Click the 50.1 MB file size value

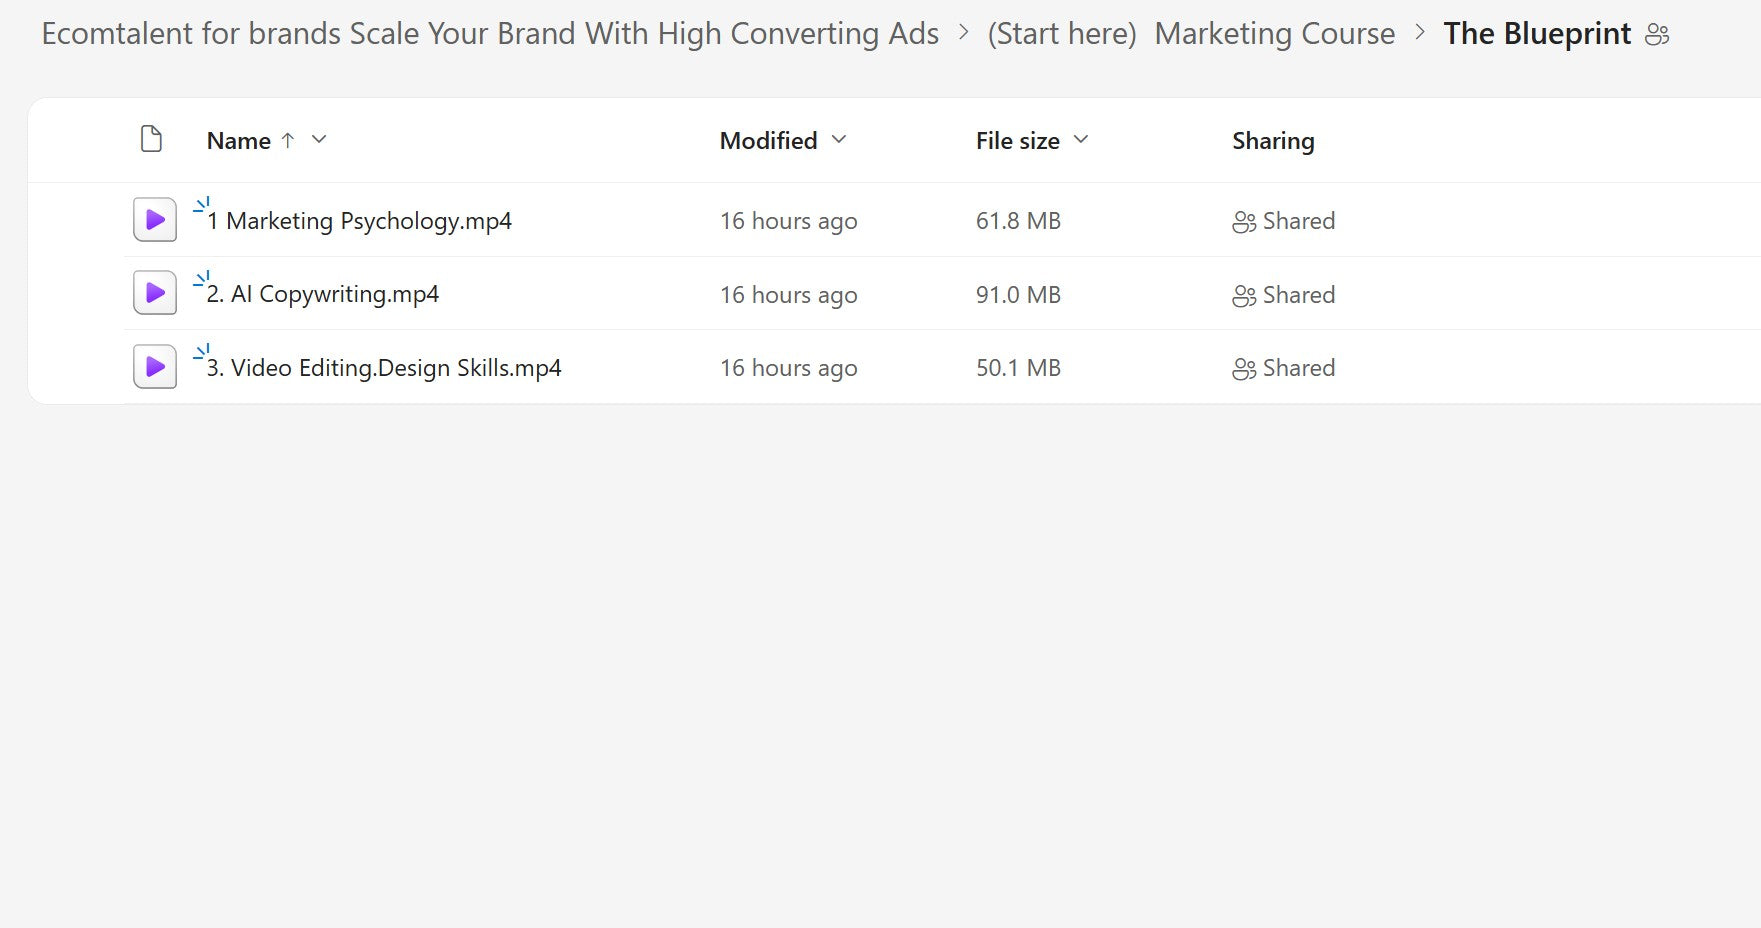(1018, 368)
